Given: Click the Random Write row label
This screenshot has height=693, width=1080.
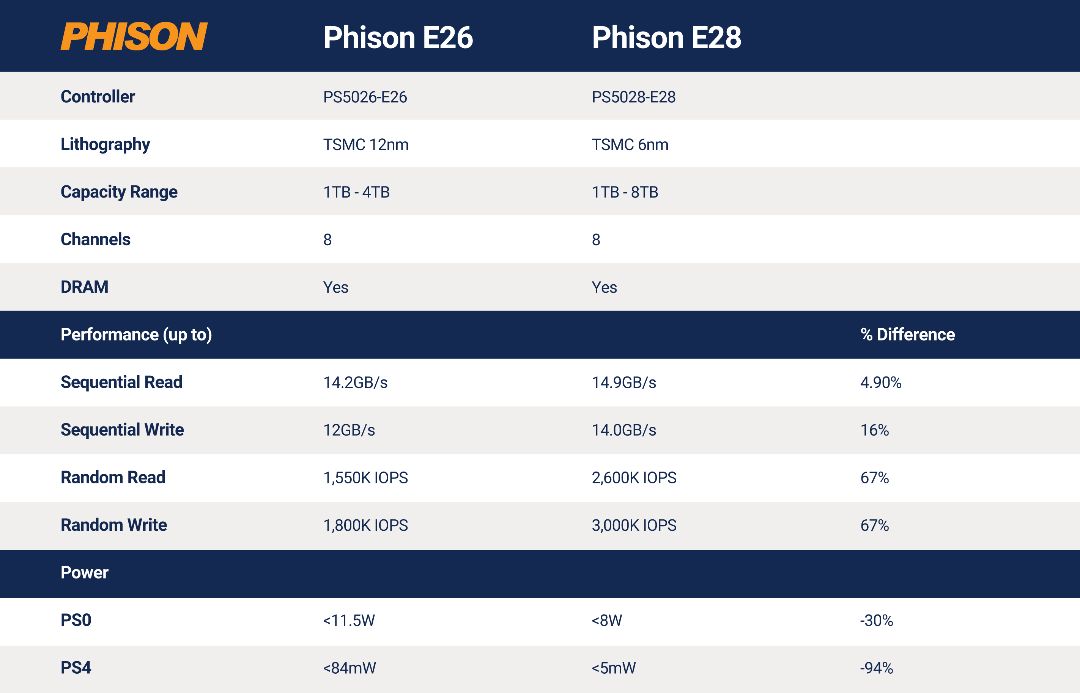Looking at the screenshot, I should (x=114, y=525).
